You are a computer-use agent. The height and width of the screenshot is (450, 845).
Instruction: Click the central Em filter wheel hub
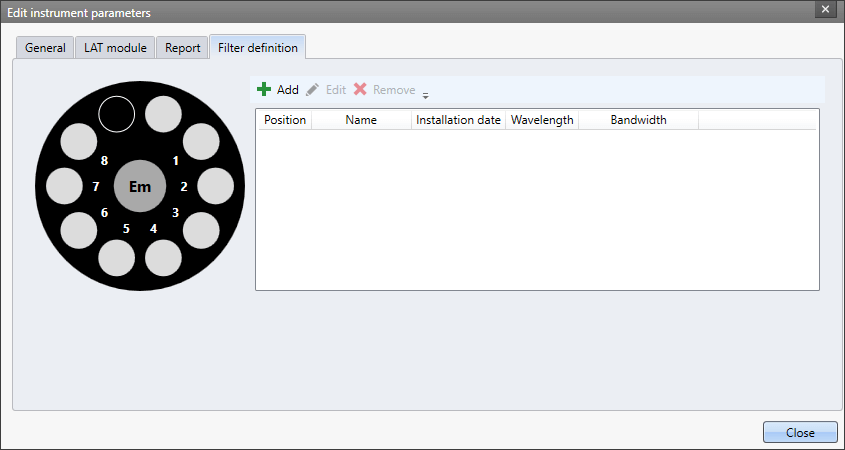point(139,186)
